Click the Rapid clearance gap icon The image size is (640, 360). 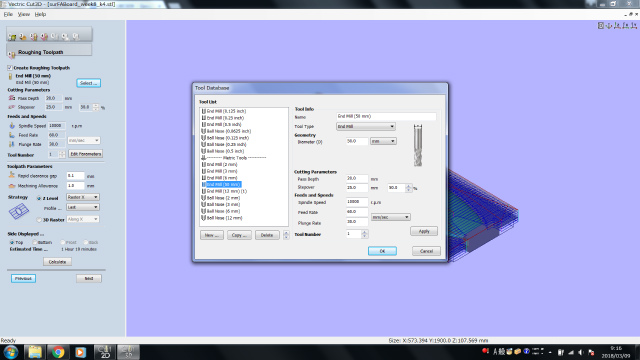pos(11,175)
